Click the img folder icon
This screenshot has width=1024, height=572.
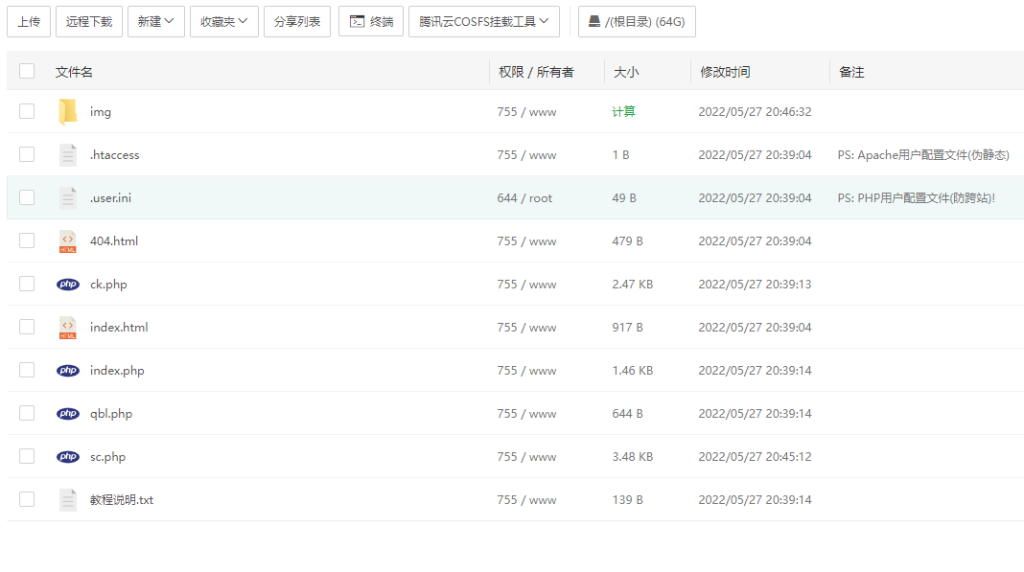coord(68,112)
